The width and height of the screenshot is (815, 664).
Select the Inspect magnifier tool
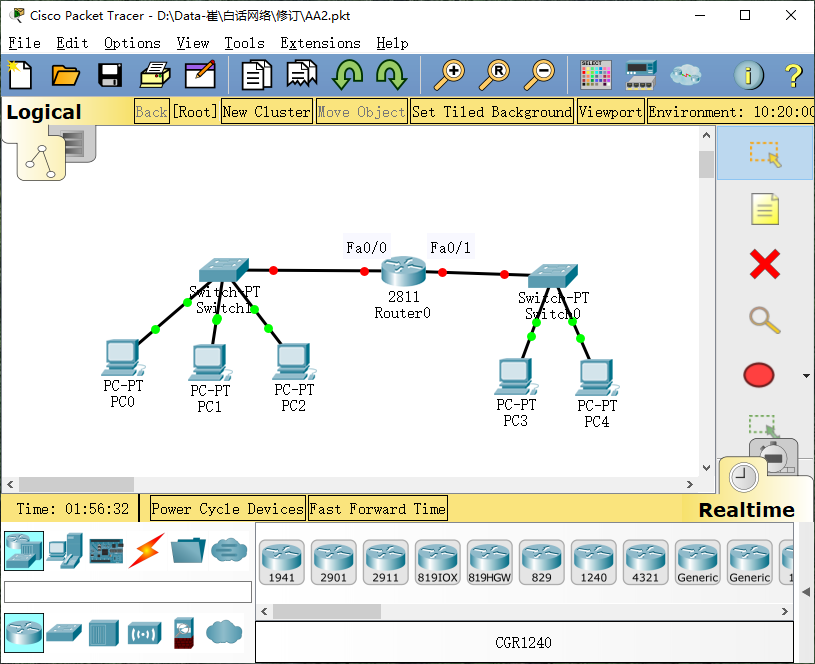(763, 320)
